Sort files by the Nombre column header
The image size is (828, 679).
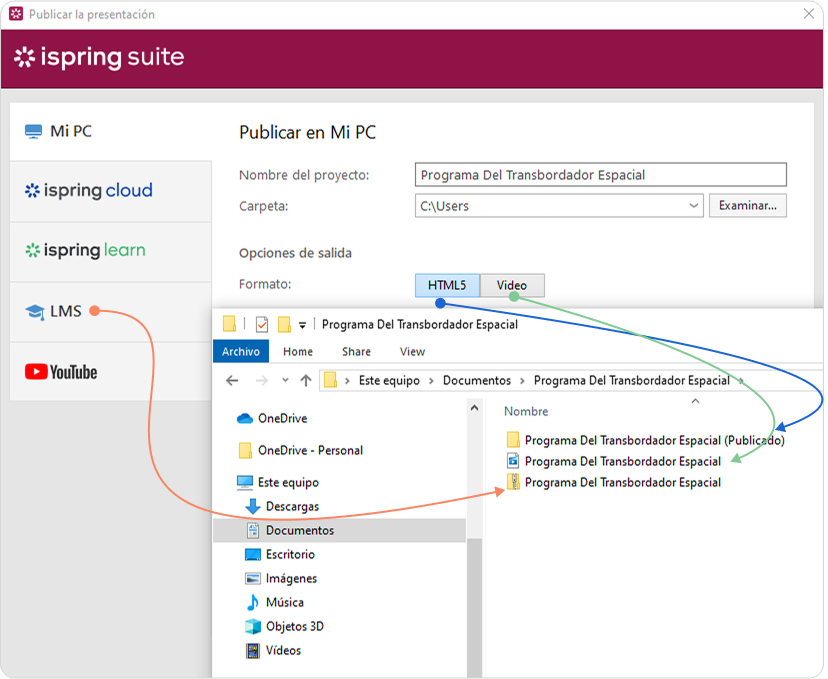526,411
